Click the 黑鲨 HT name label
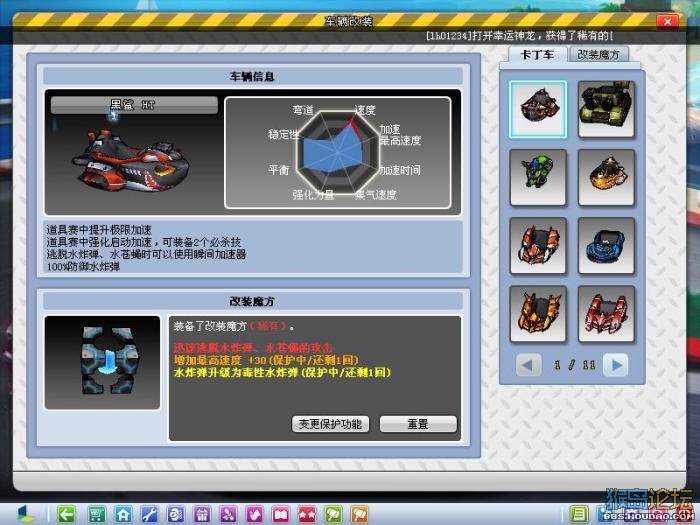 [x=134, y=105]
